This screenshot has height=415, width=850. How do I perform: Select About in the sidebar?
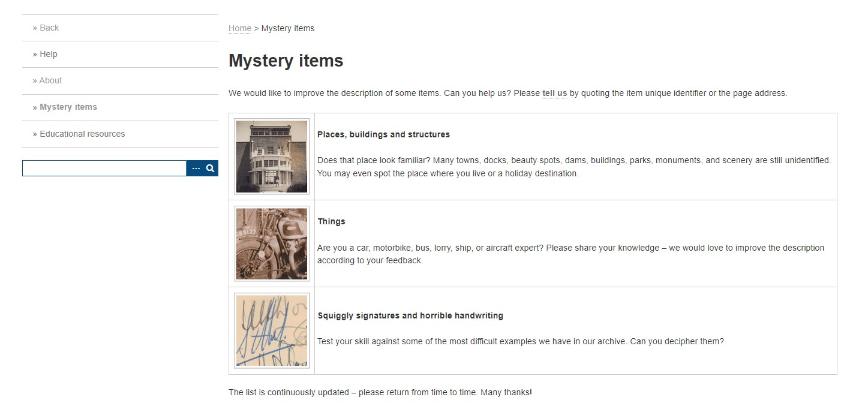pos(48,81)
